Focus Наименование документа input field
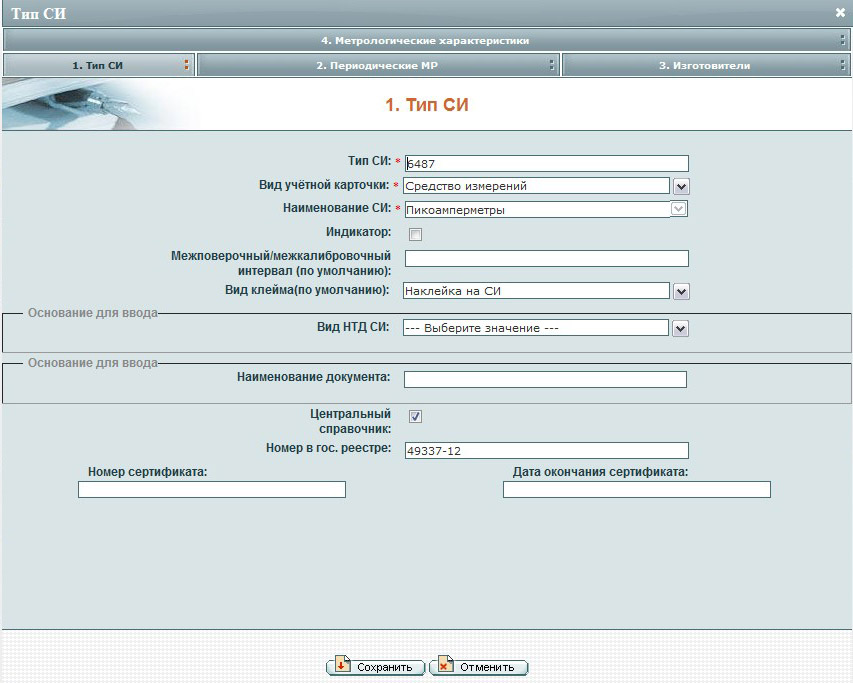Viewport: 853px width, 683px height. [x=545, y=379]
